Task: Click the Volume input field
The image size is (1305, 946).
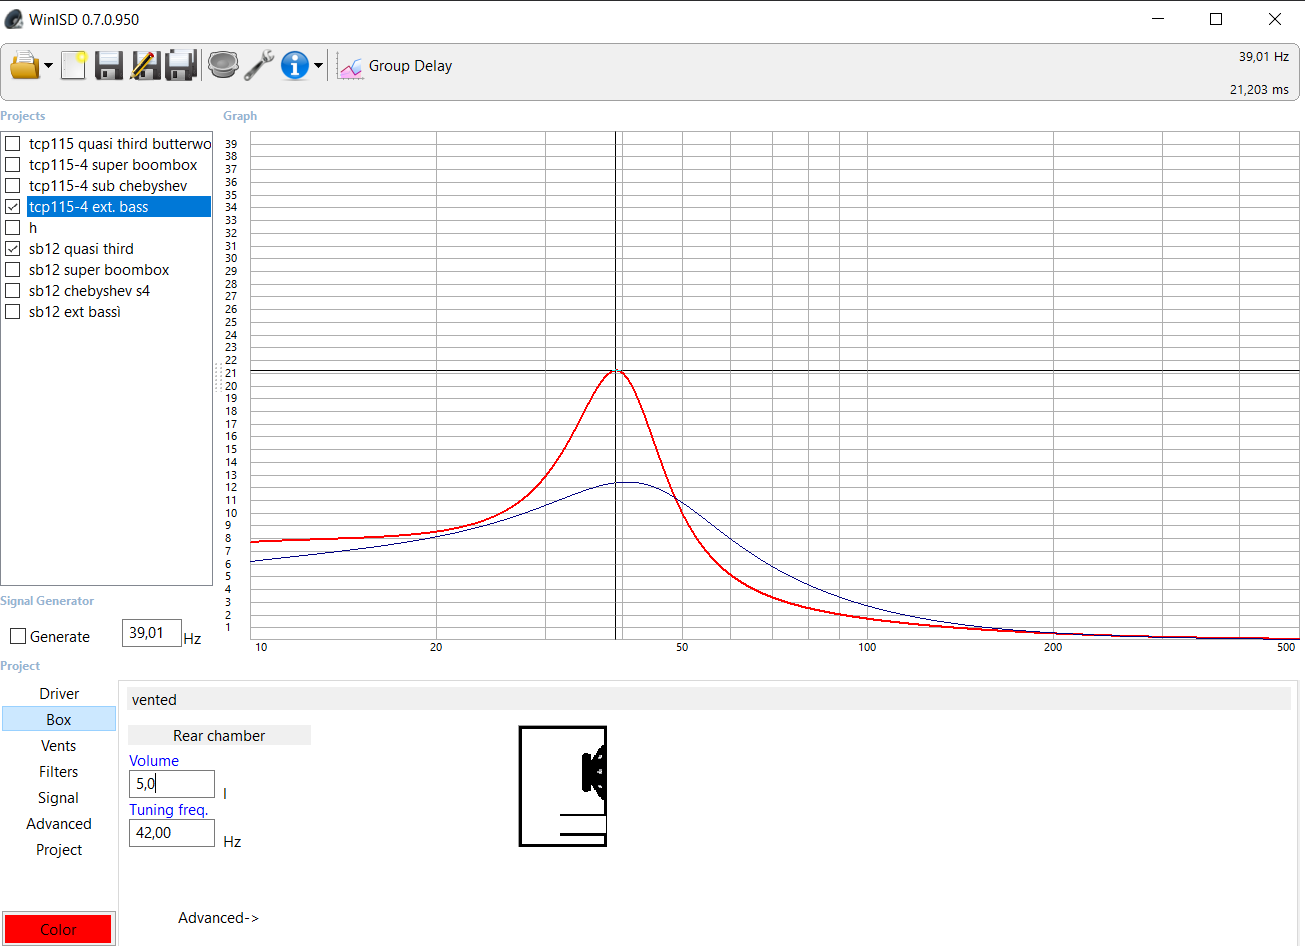Action: [172, 784]
